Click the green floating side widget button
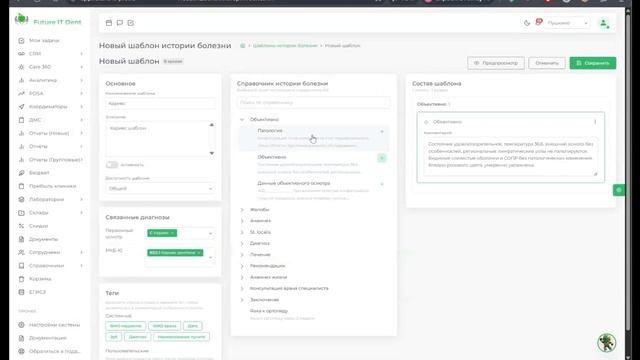640x360 pixels. click(x=619, y=190)
